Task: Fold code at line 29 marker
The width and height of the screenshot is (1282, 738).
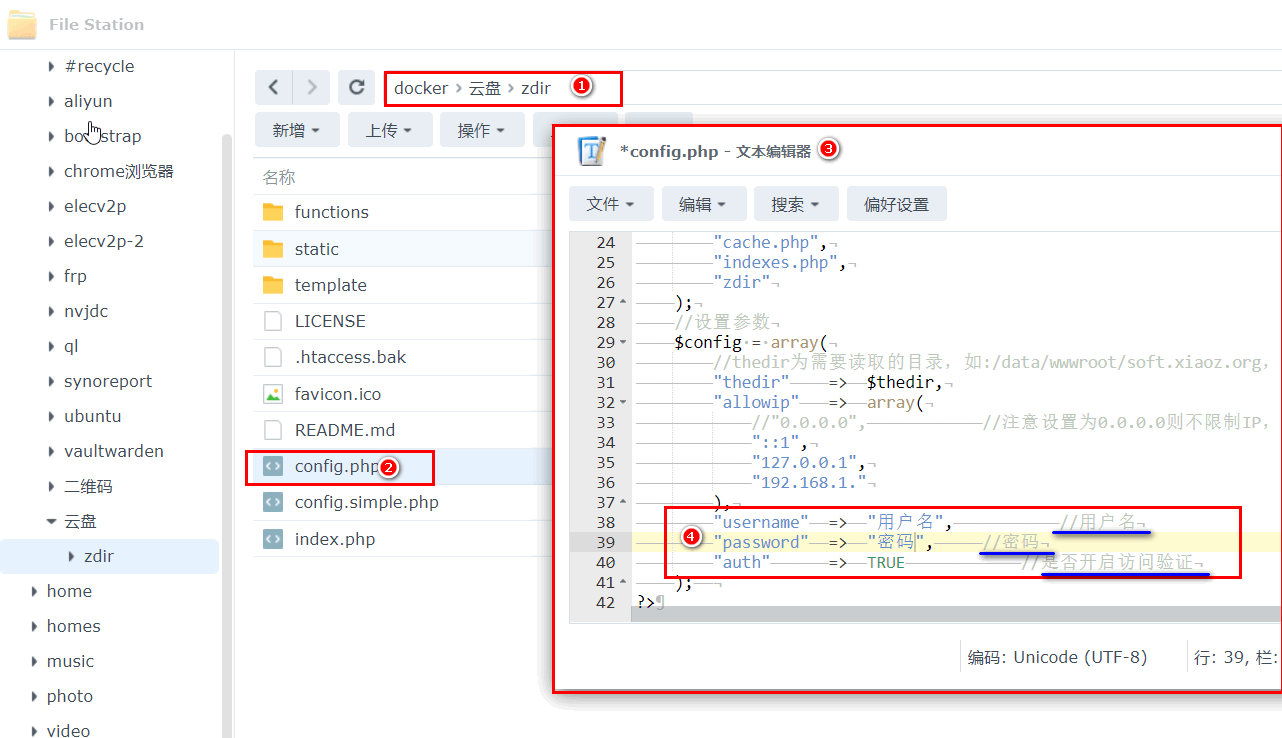Action: (624, 342)
